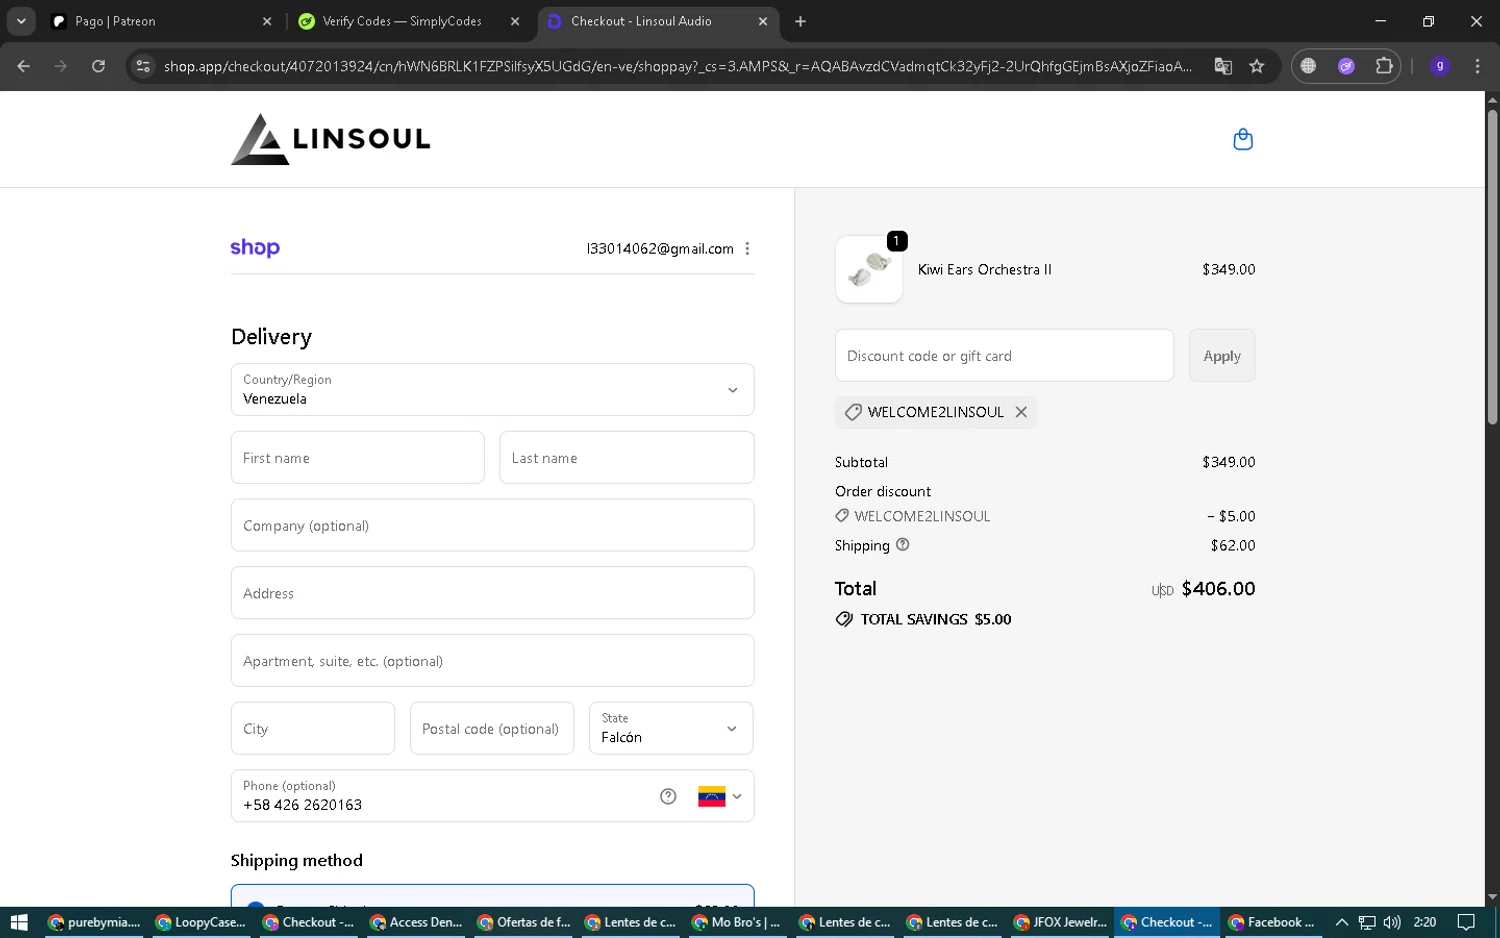Screen dimensions: 1500x938
Task: Select the Checkout - Linsoul Audio tab
Action: click(x=660, y=21)
